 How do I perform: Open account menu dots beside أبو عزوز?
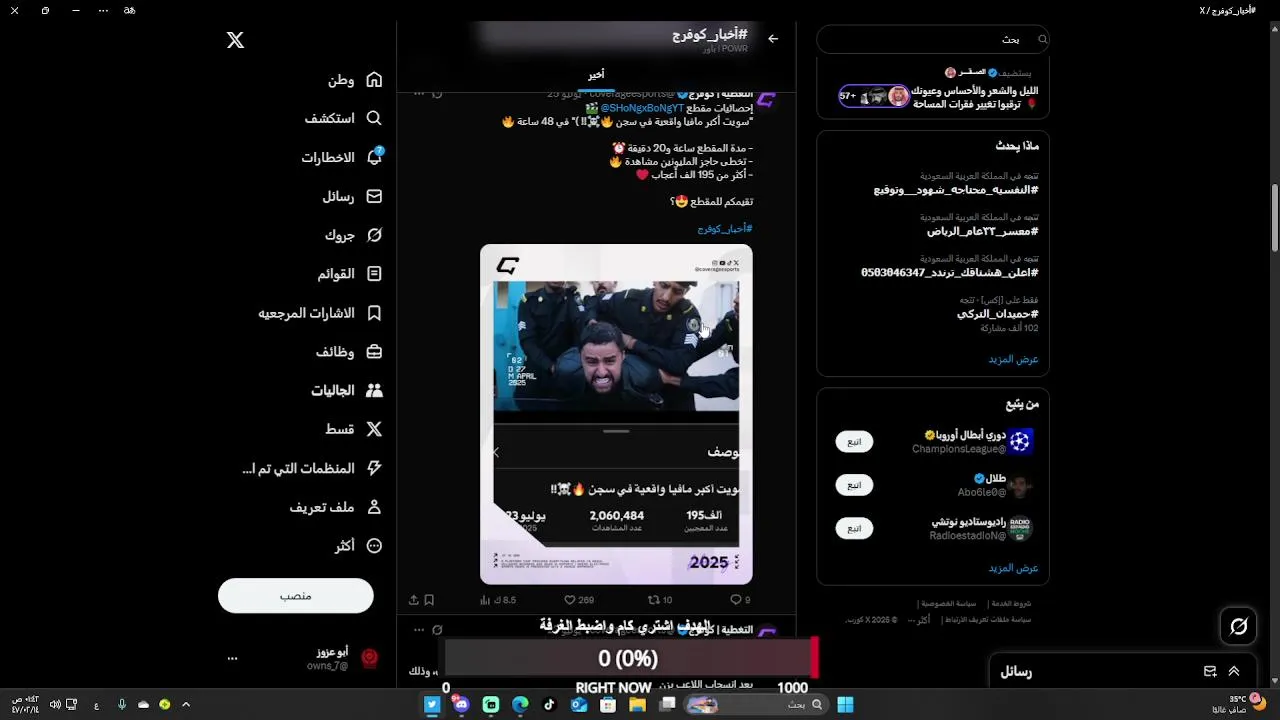[232, 658]
